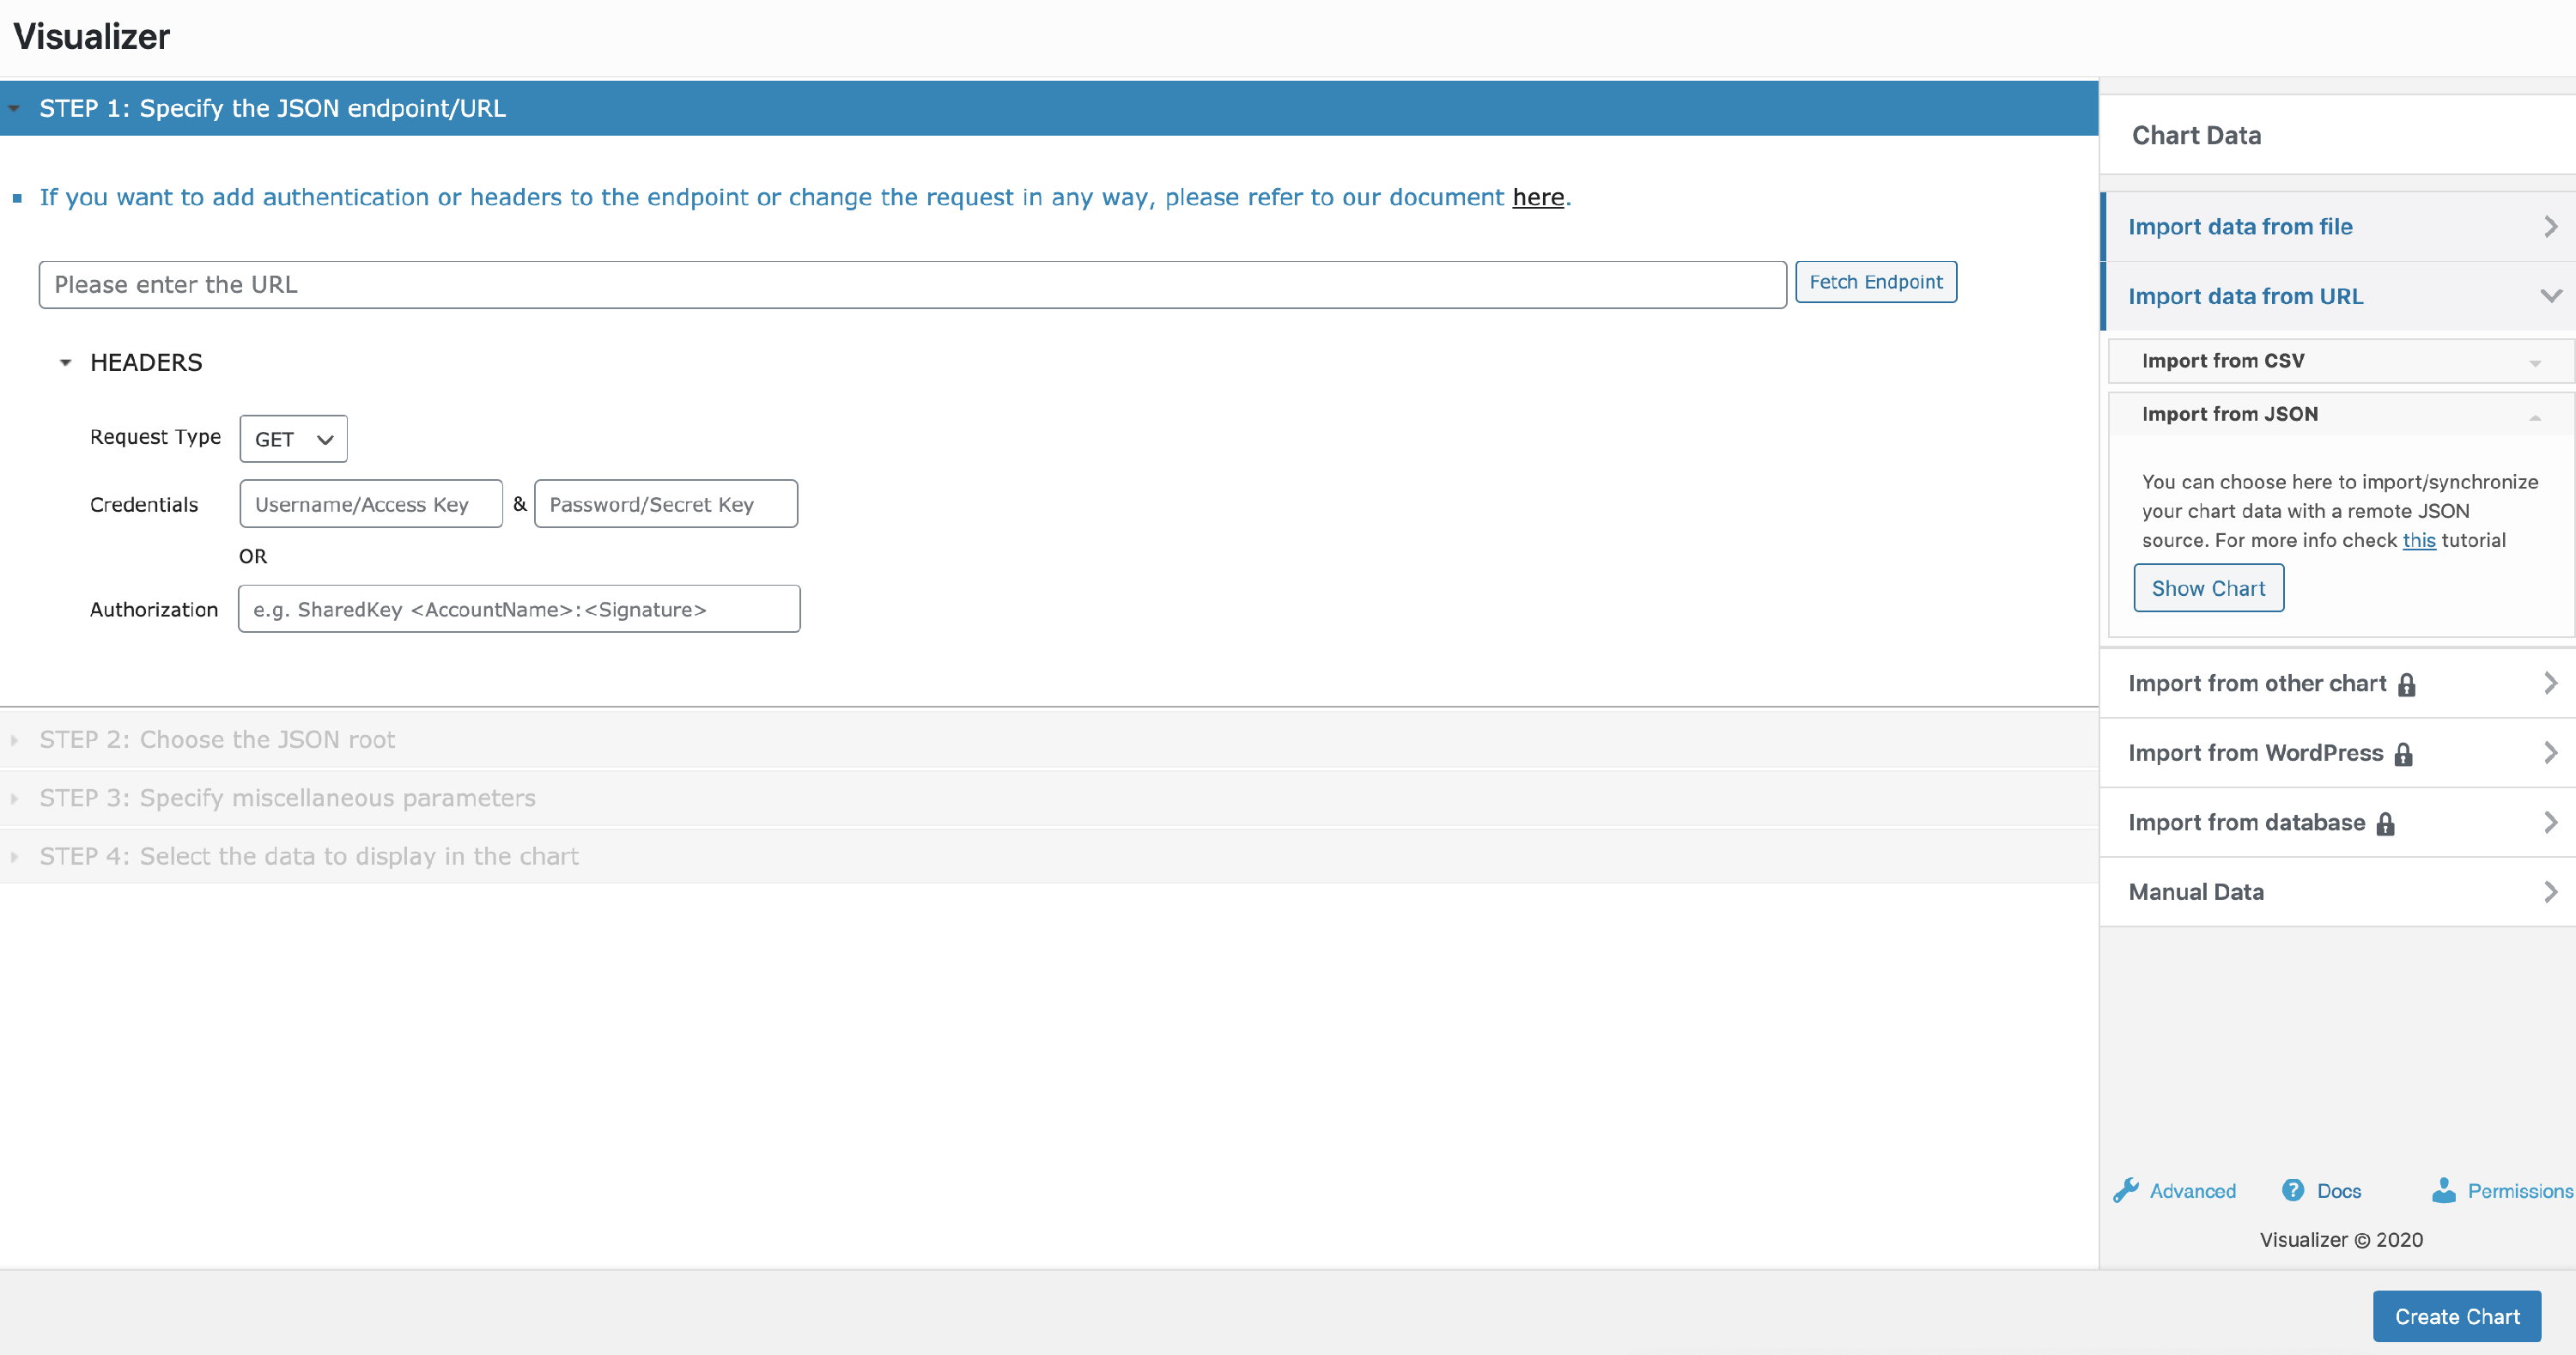This screenshot has height=1355, width=2576.
Task: Collapse the HEADERS section triangle
Action: pyautogui.click(x=66, y=363)
